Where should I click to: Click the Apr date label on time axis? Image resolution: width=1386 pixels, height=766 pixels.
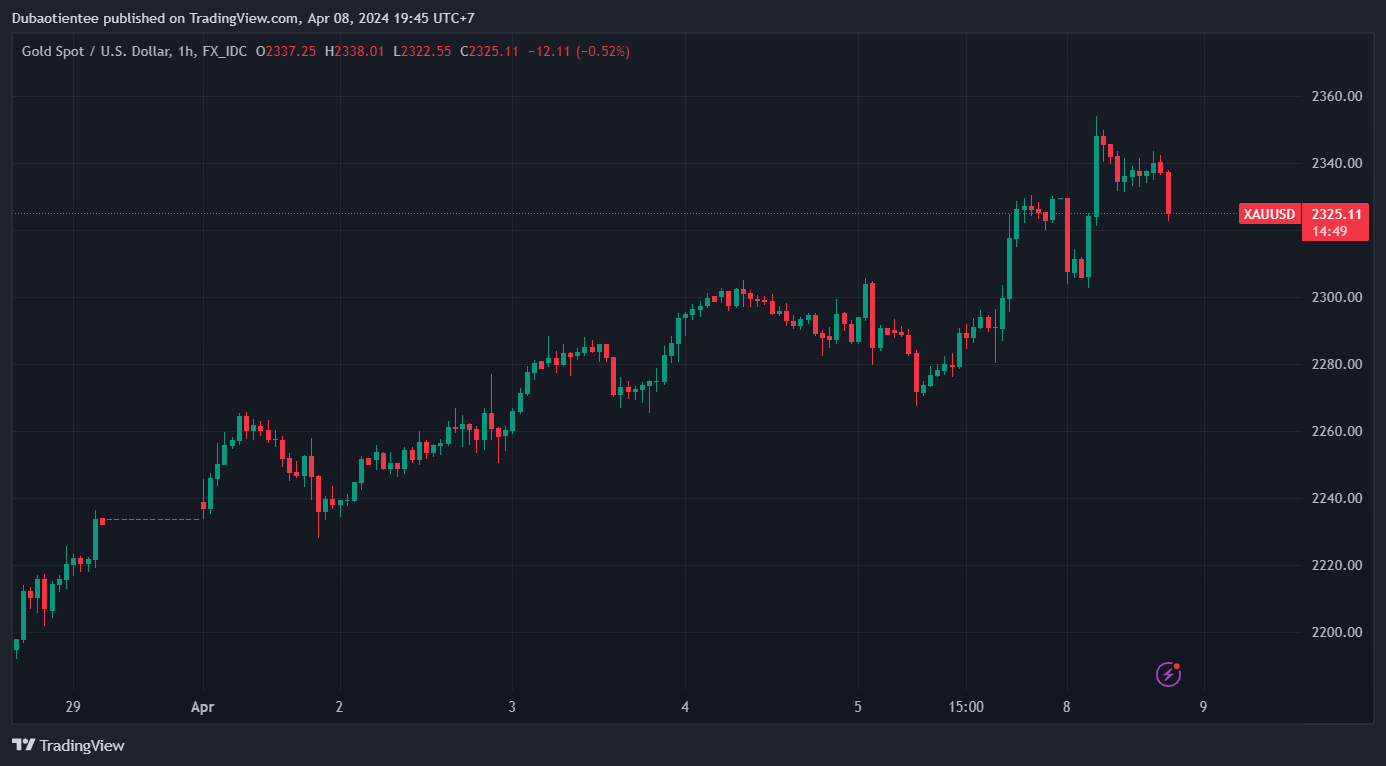(202, 707)
